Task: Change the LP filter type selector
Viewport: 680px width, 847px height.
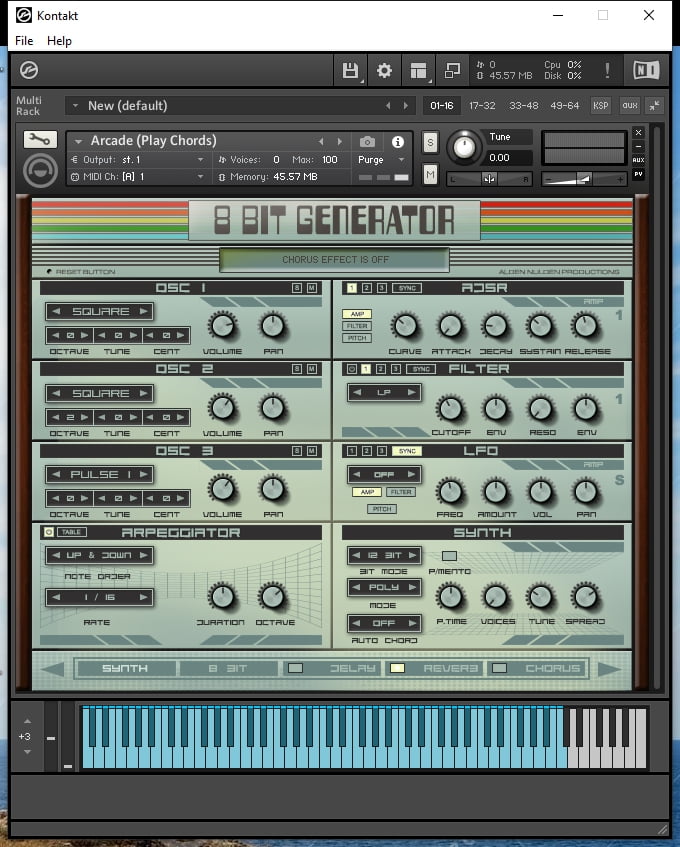Action: click(384, 393)
